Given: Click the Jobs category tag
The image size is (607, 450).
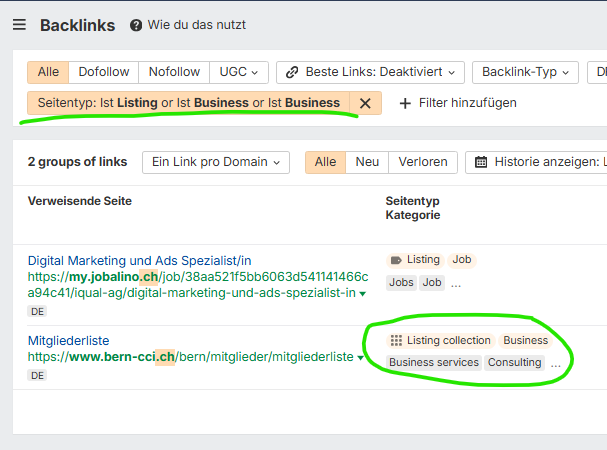Looking at the screenshot, I should click(x=401, y=283).
